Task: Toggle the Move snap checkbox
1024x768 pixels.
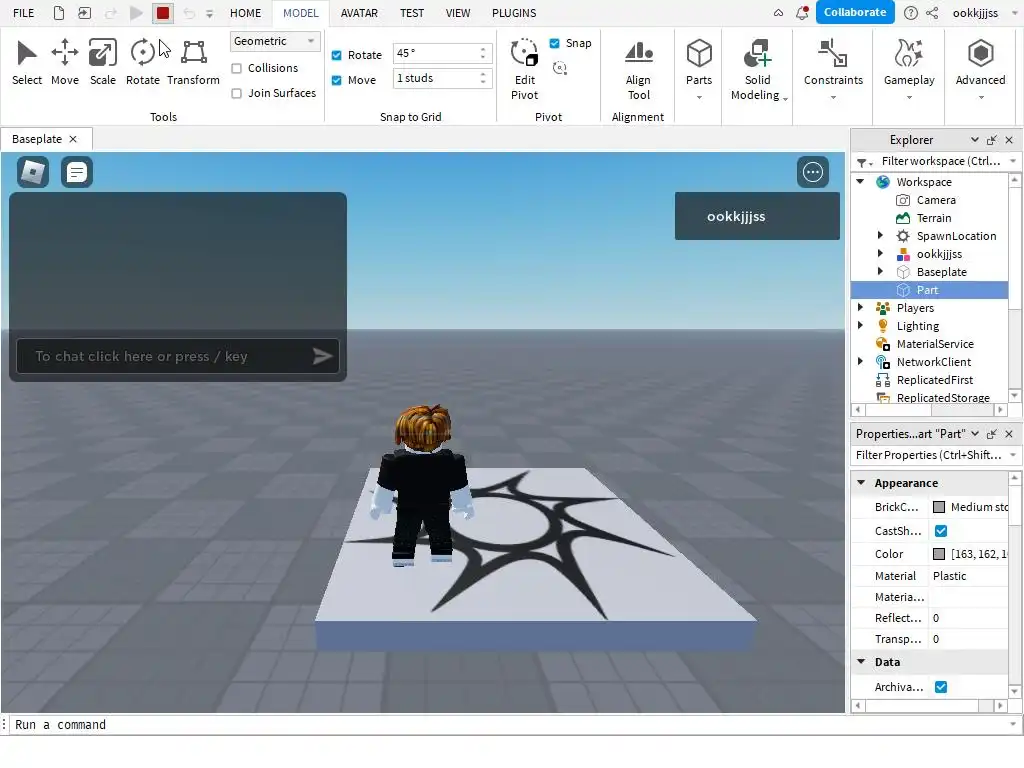Action: (x=336, y=80)
